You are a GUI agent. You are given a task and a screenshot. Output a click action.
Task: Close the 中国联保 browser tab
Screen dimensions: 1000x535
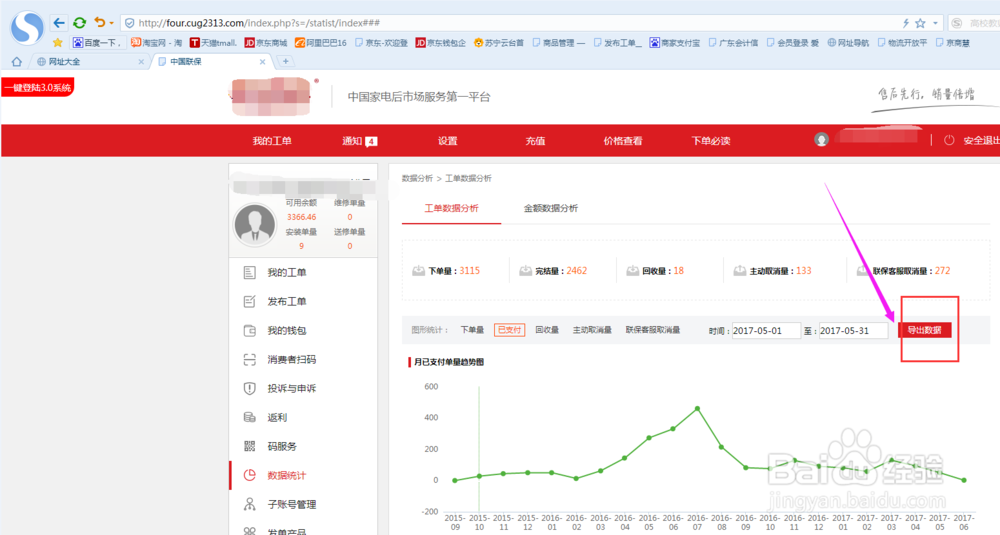pos(262,62)
